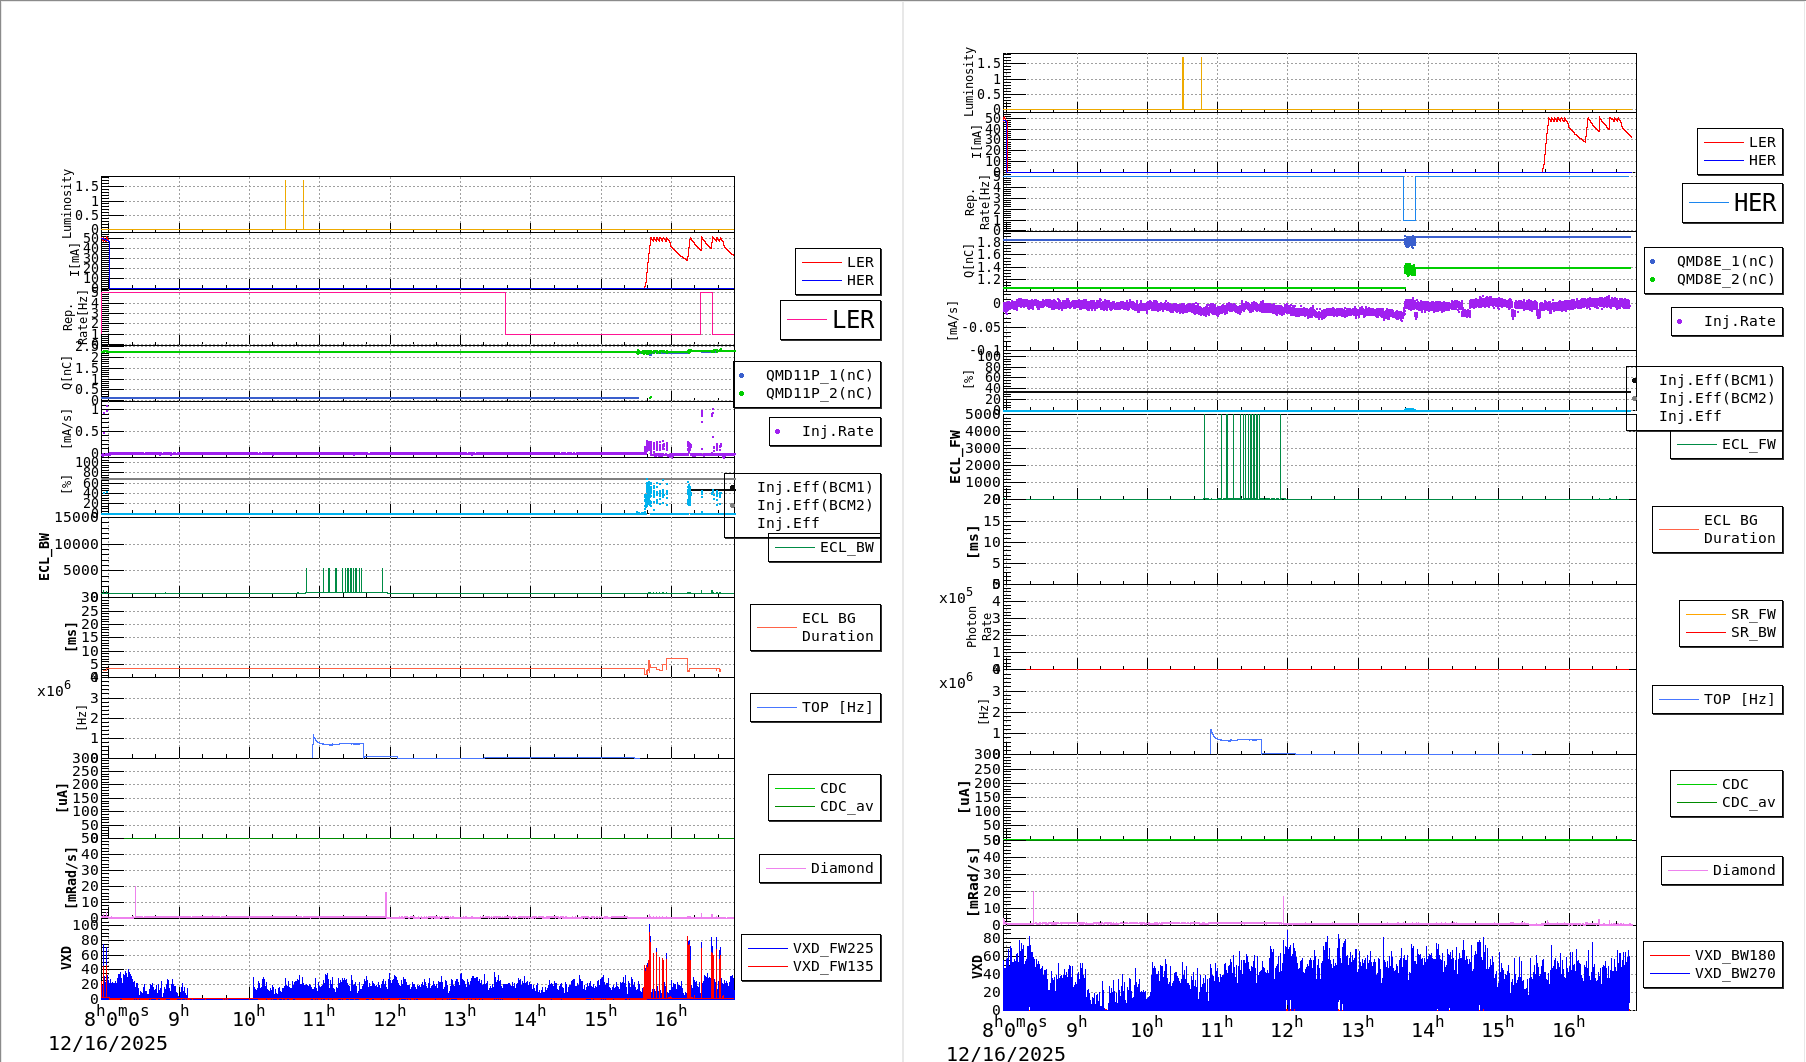Click the large HER label in right panel
1806x1062 pixels.
pyautogui.click(x=1754, y=203)
